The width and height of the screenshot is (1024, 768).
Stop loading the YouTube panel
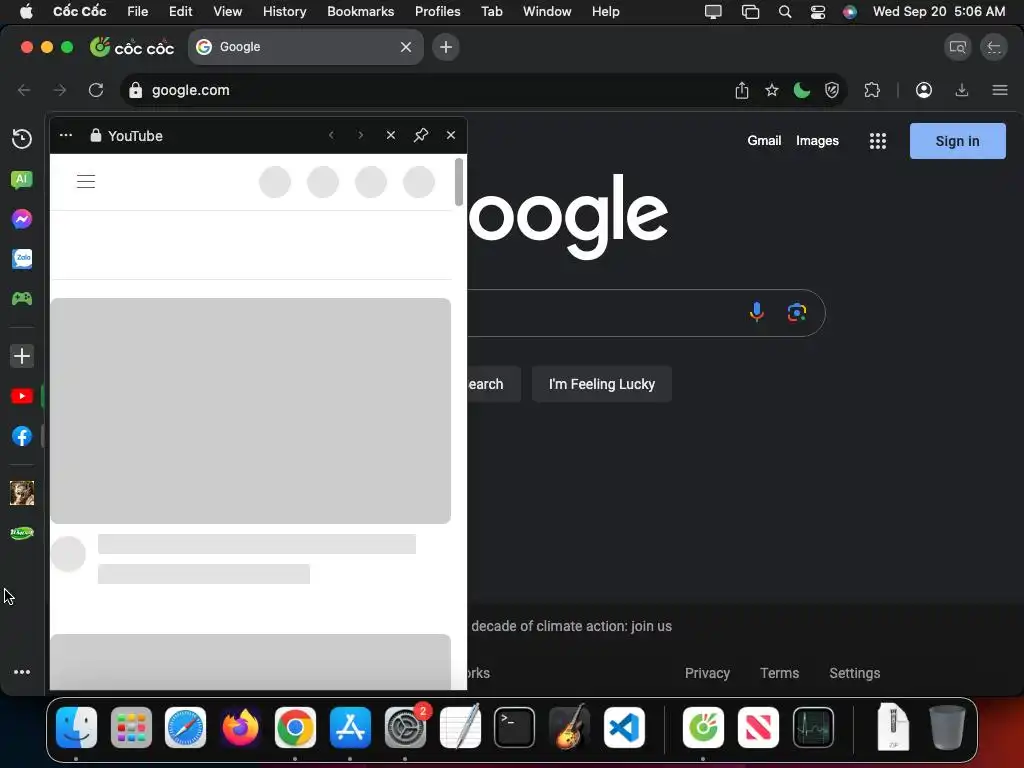pos(391,135)
